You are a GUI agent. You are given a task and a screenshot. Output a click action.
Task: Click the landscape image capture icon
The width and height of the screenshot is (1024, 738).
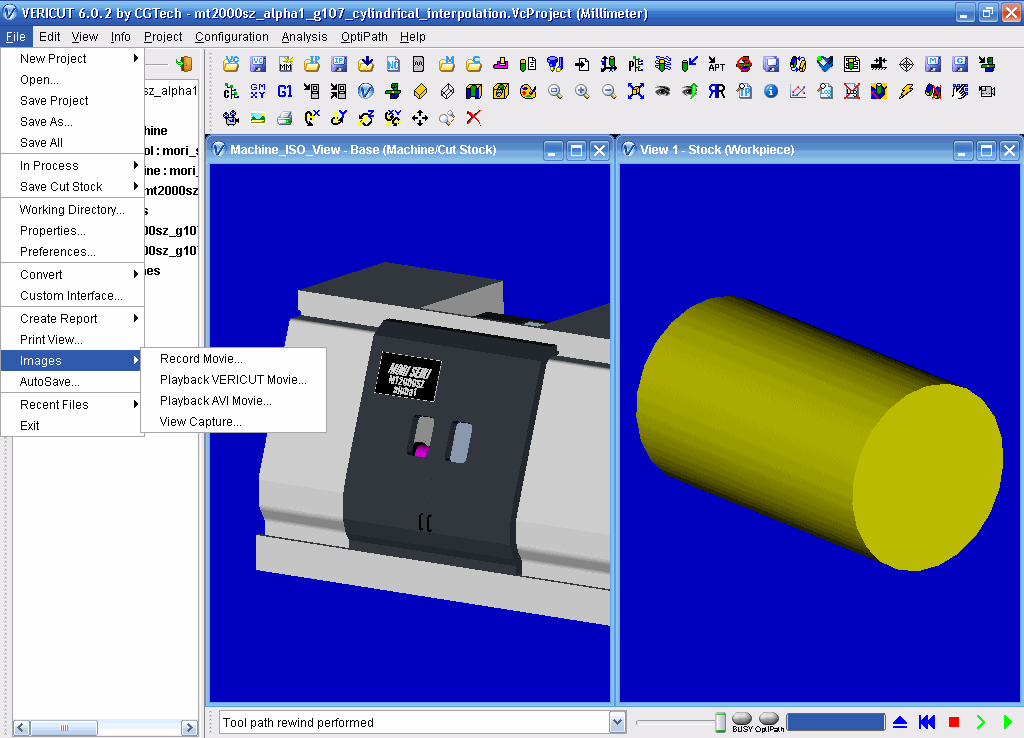point(258,118)
